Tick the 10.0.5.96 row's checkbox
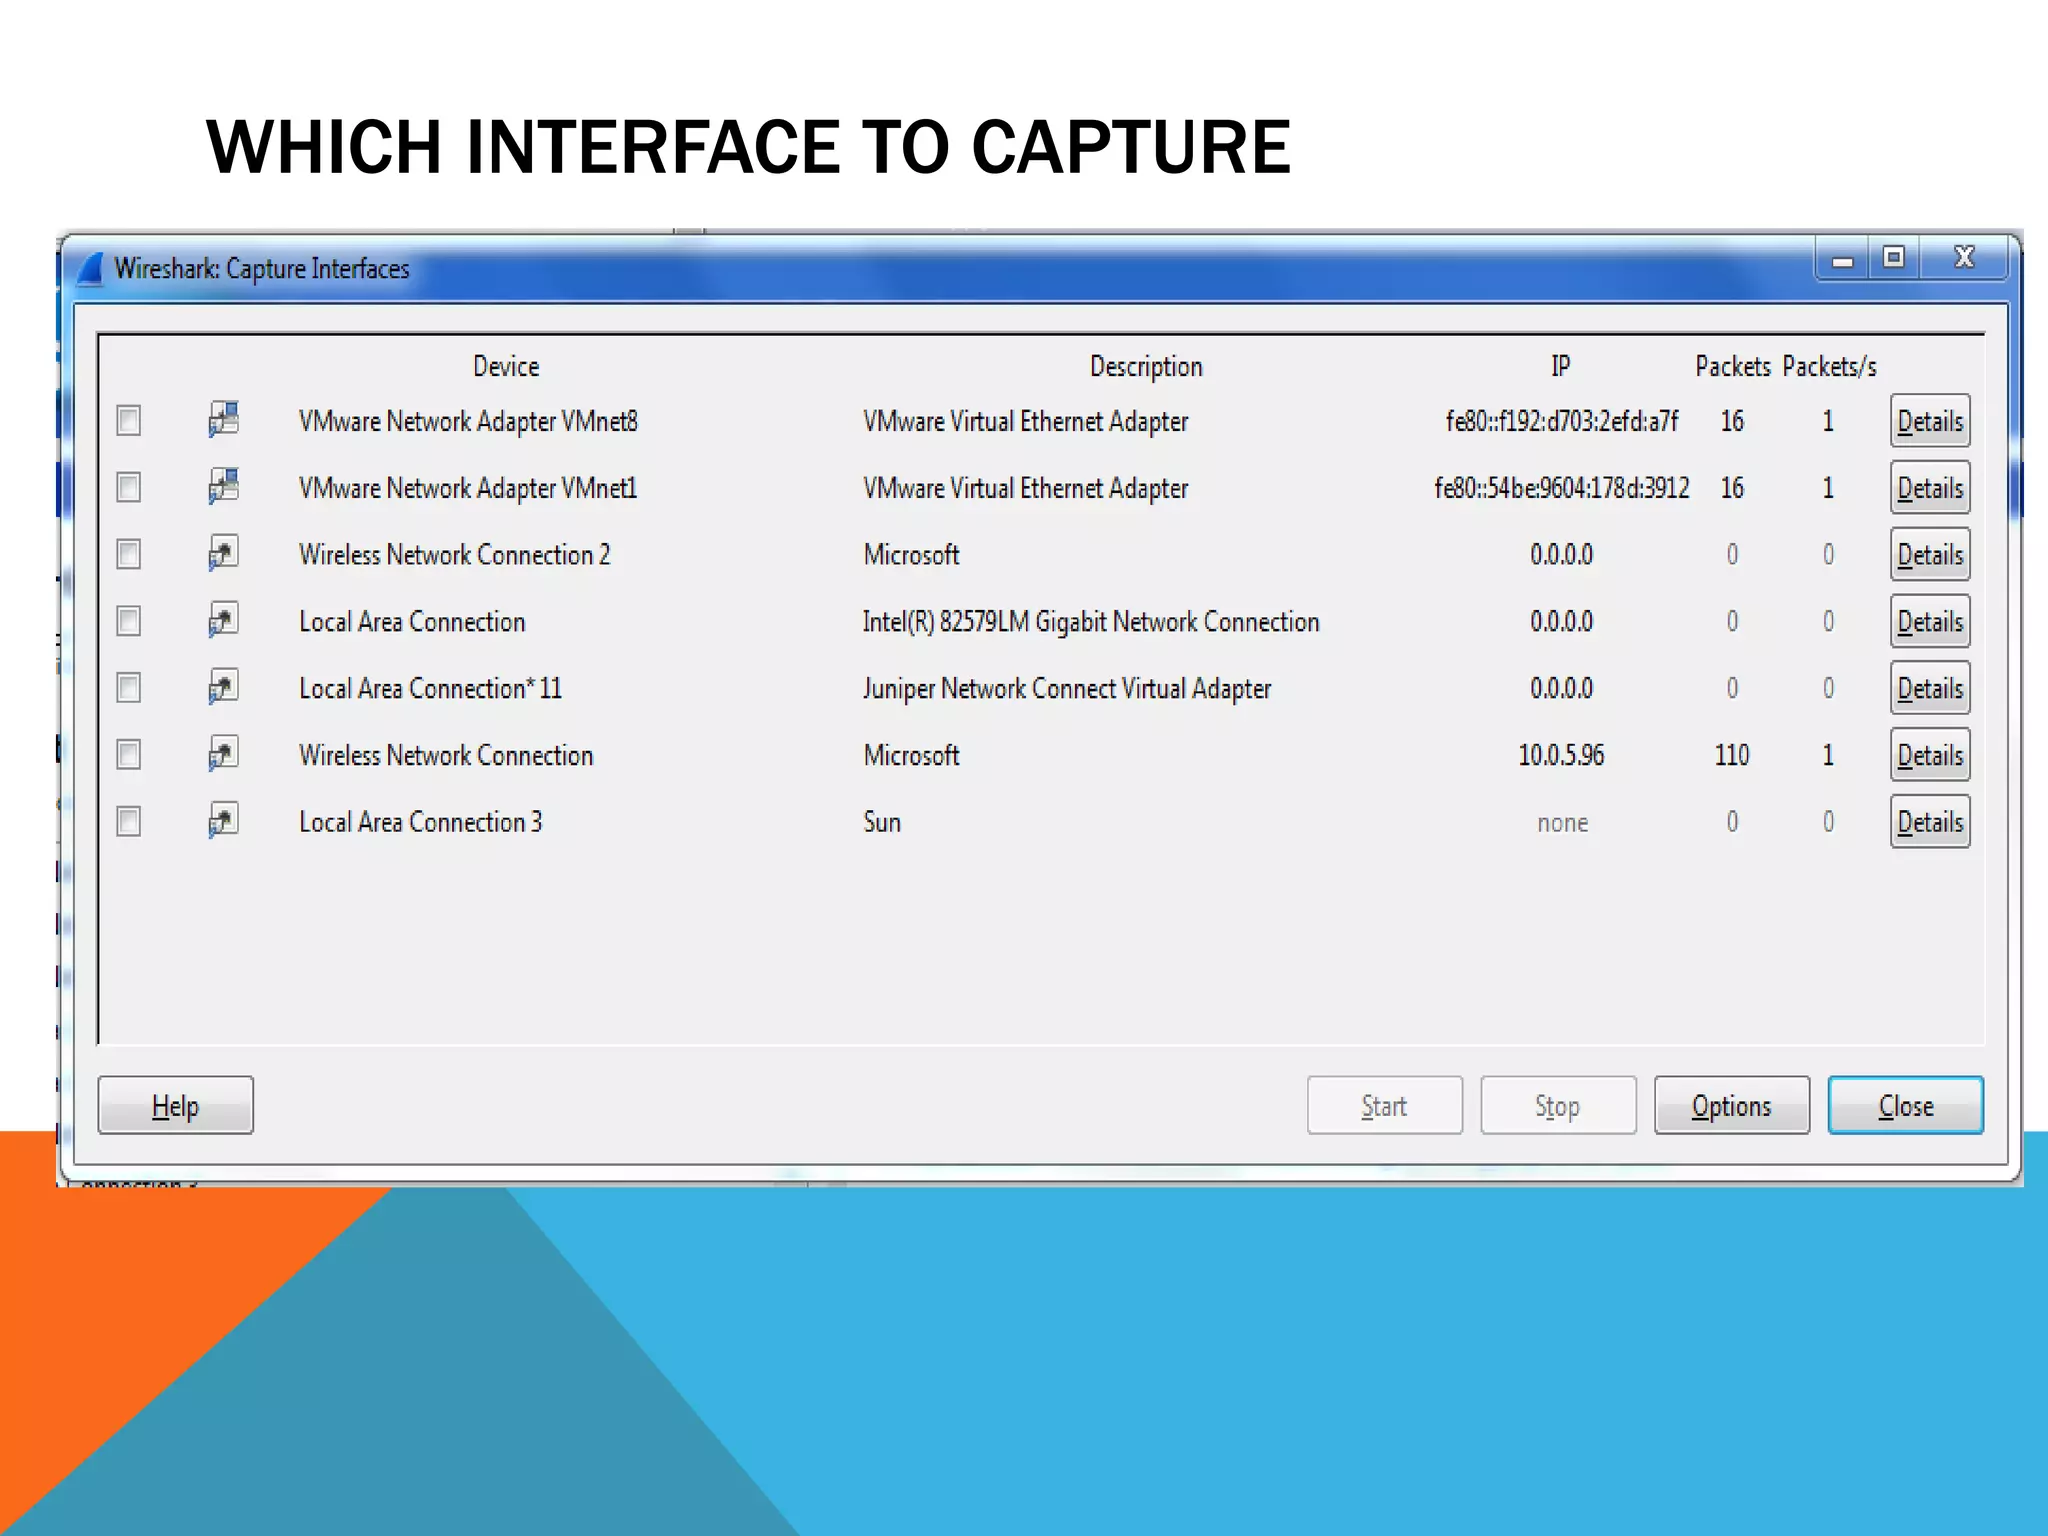The width and height of the screenshot is (2048, 1536). 128,755
